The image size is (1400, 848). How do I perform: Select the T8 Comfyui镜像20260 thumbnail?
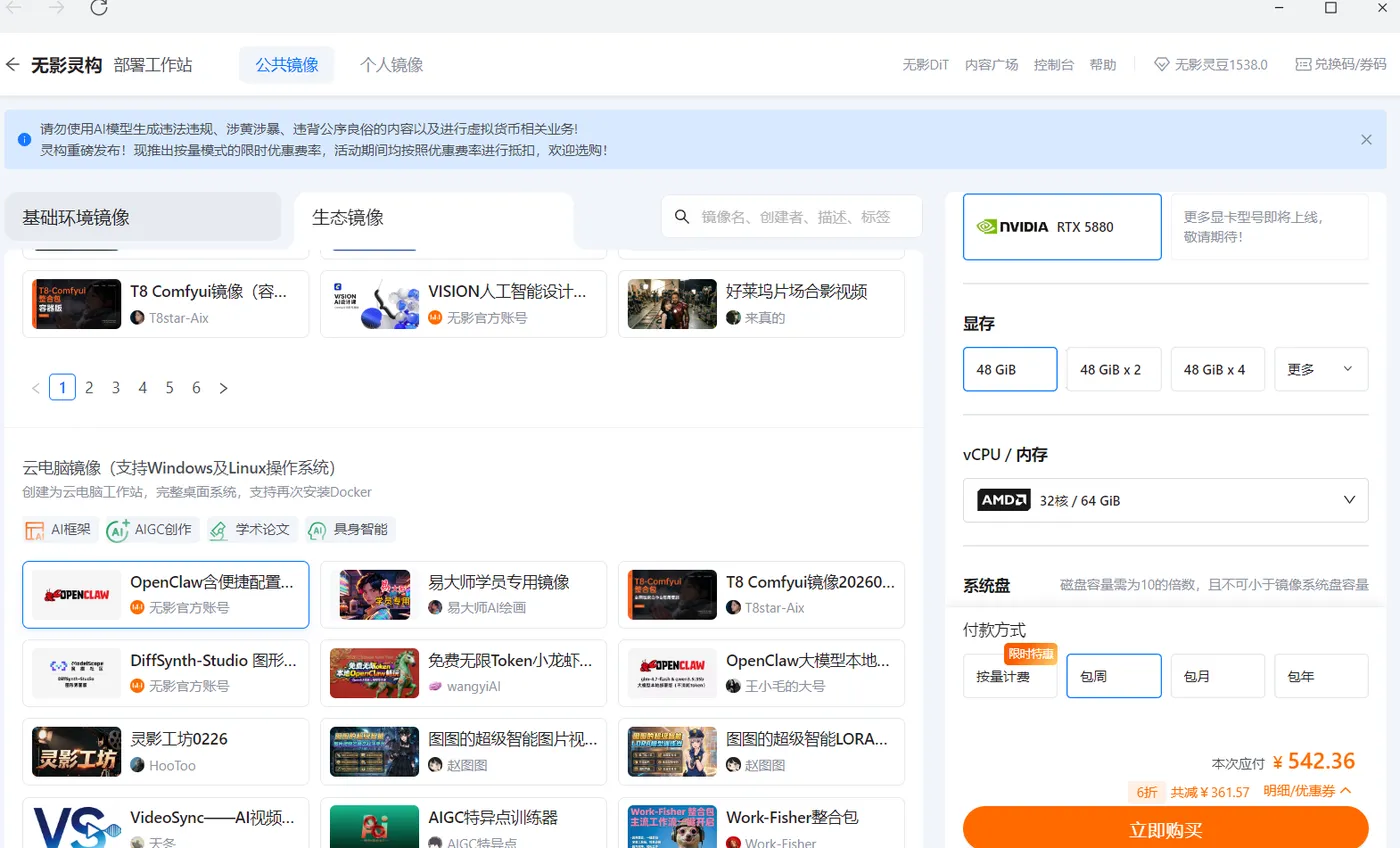click(x=673, y=595)
